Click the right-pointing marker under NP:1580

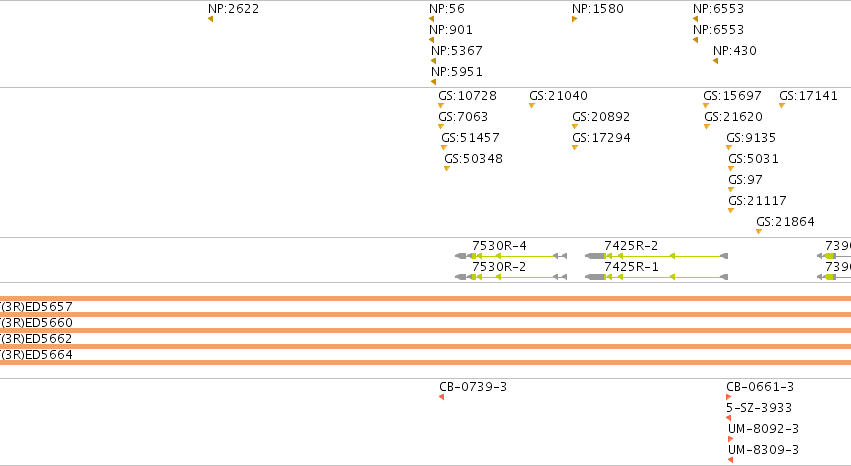[574, 19]
